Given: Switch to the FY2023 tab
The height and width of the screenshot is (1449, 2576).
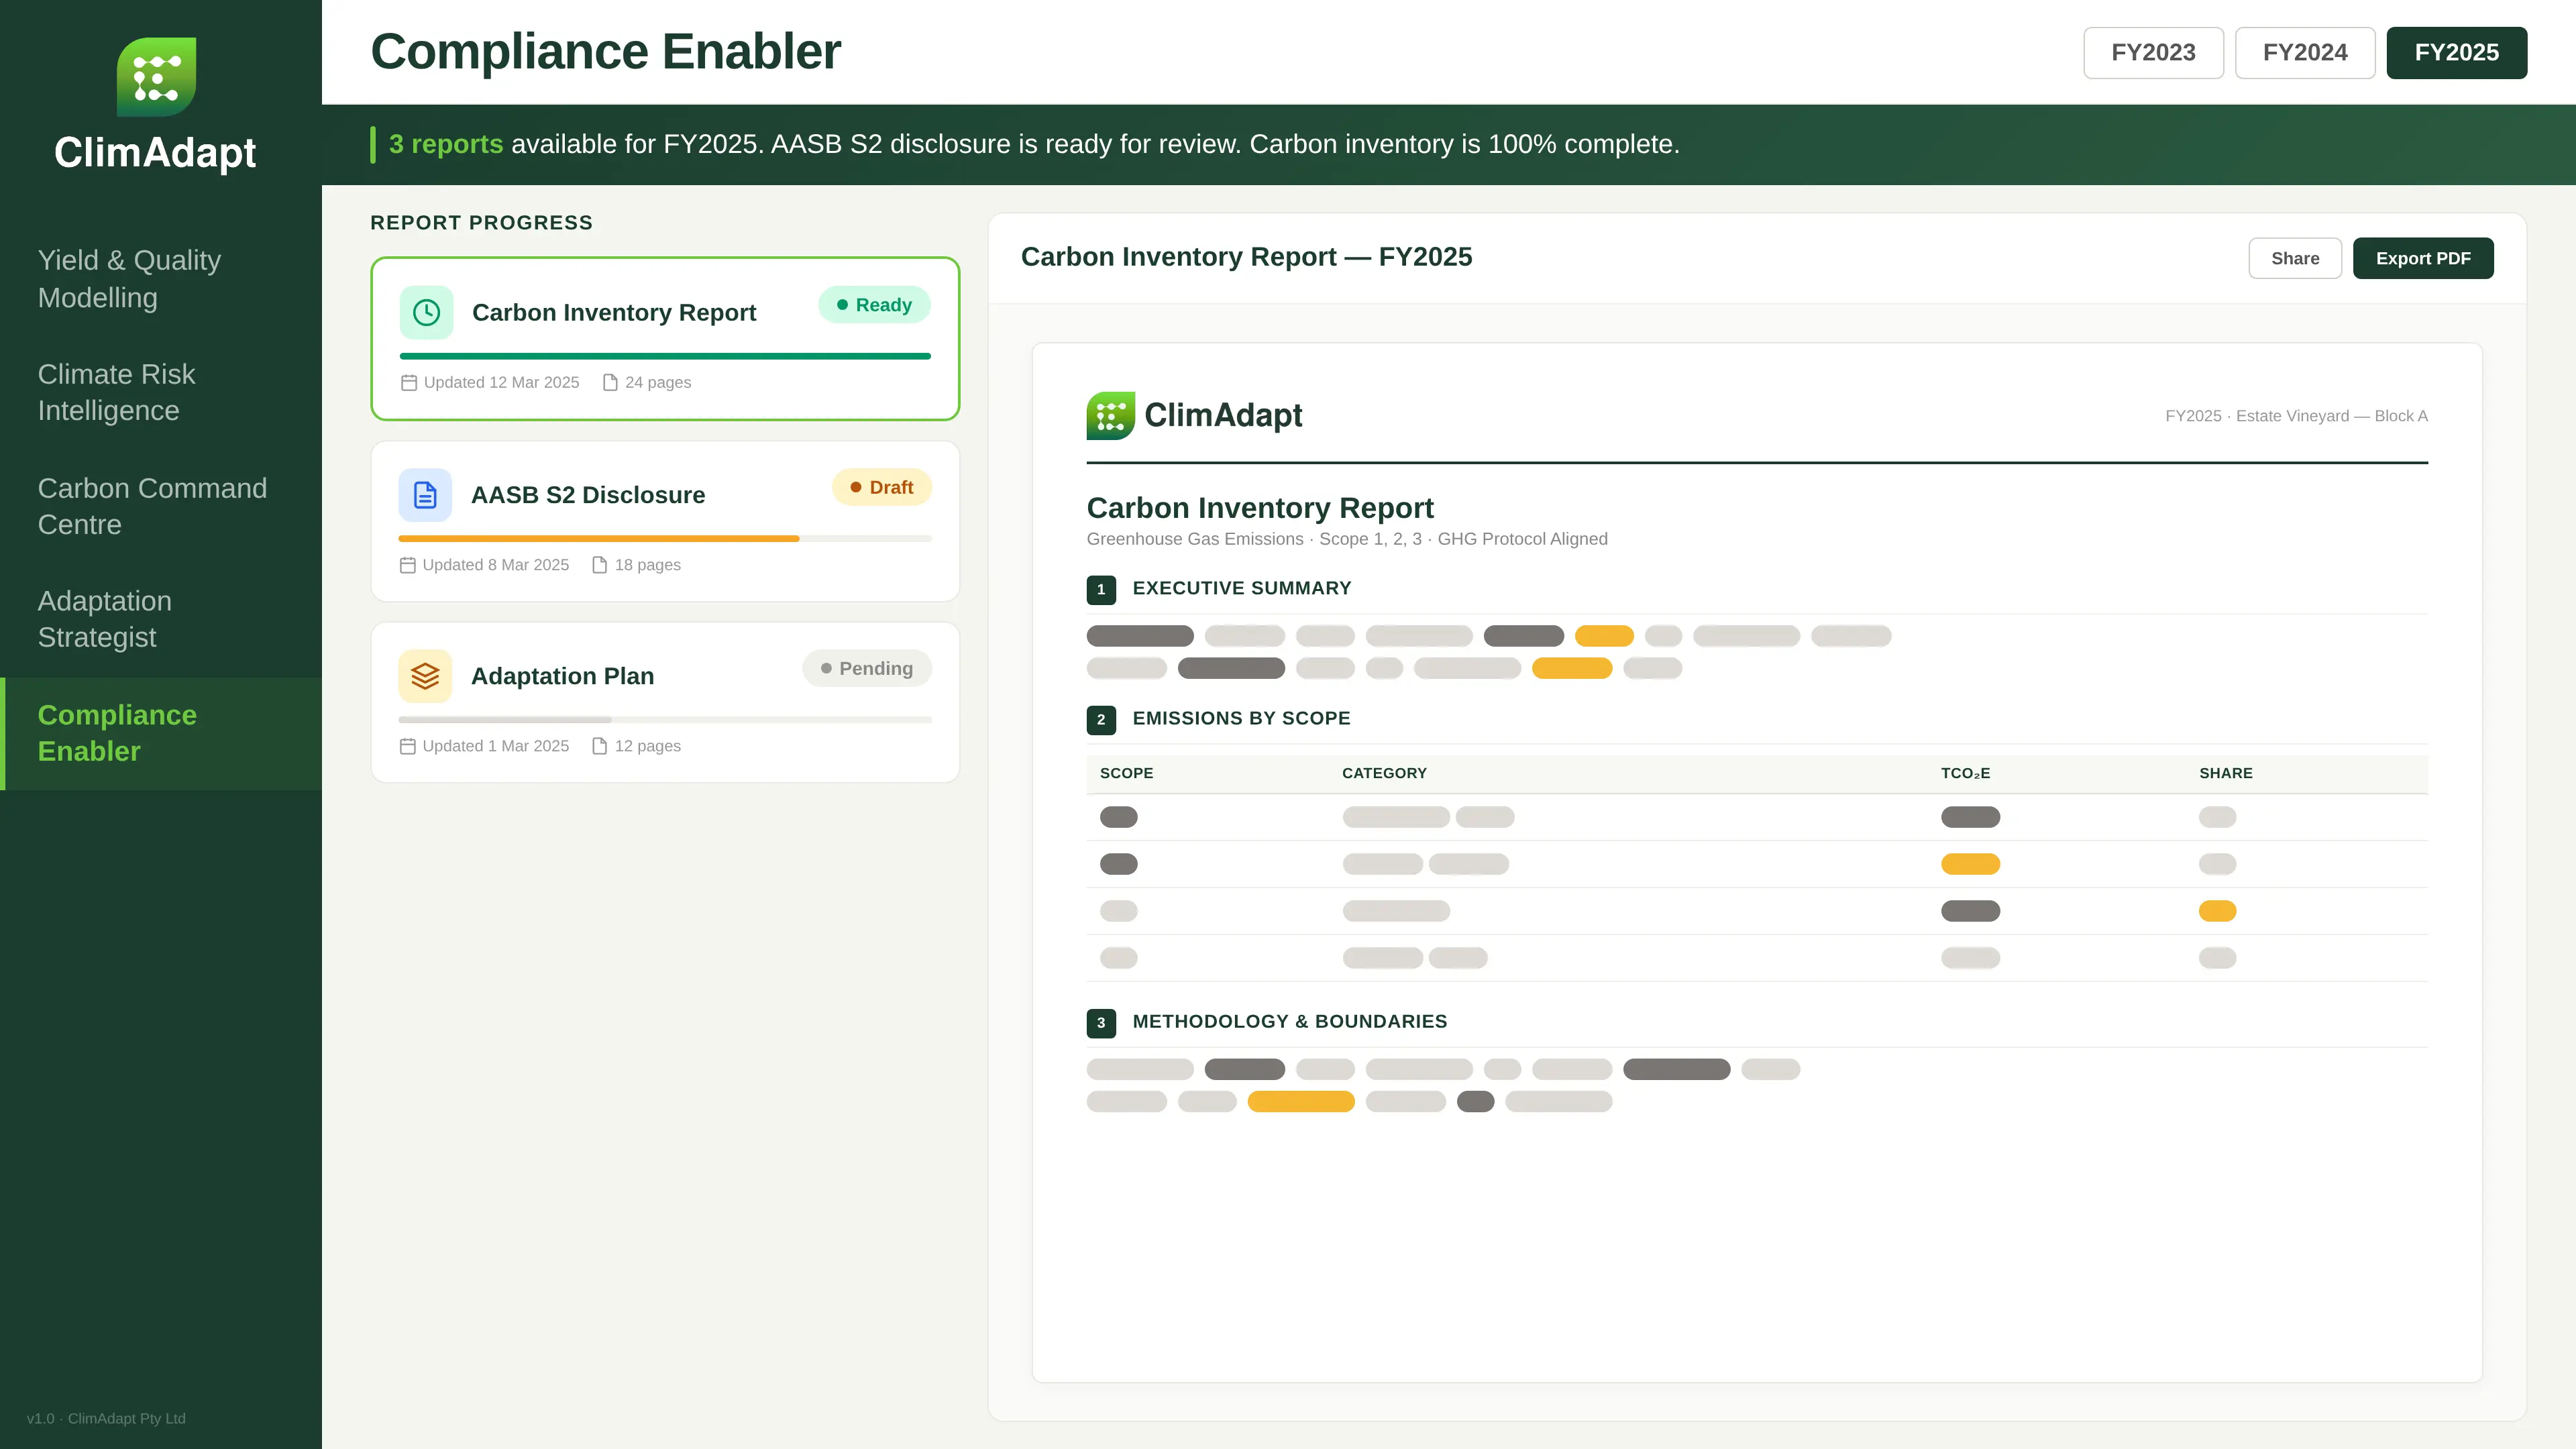Looking at the screenshot, I should click(2153, 52).
